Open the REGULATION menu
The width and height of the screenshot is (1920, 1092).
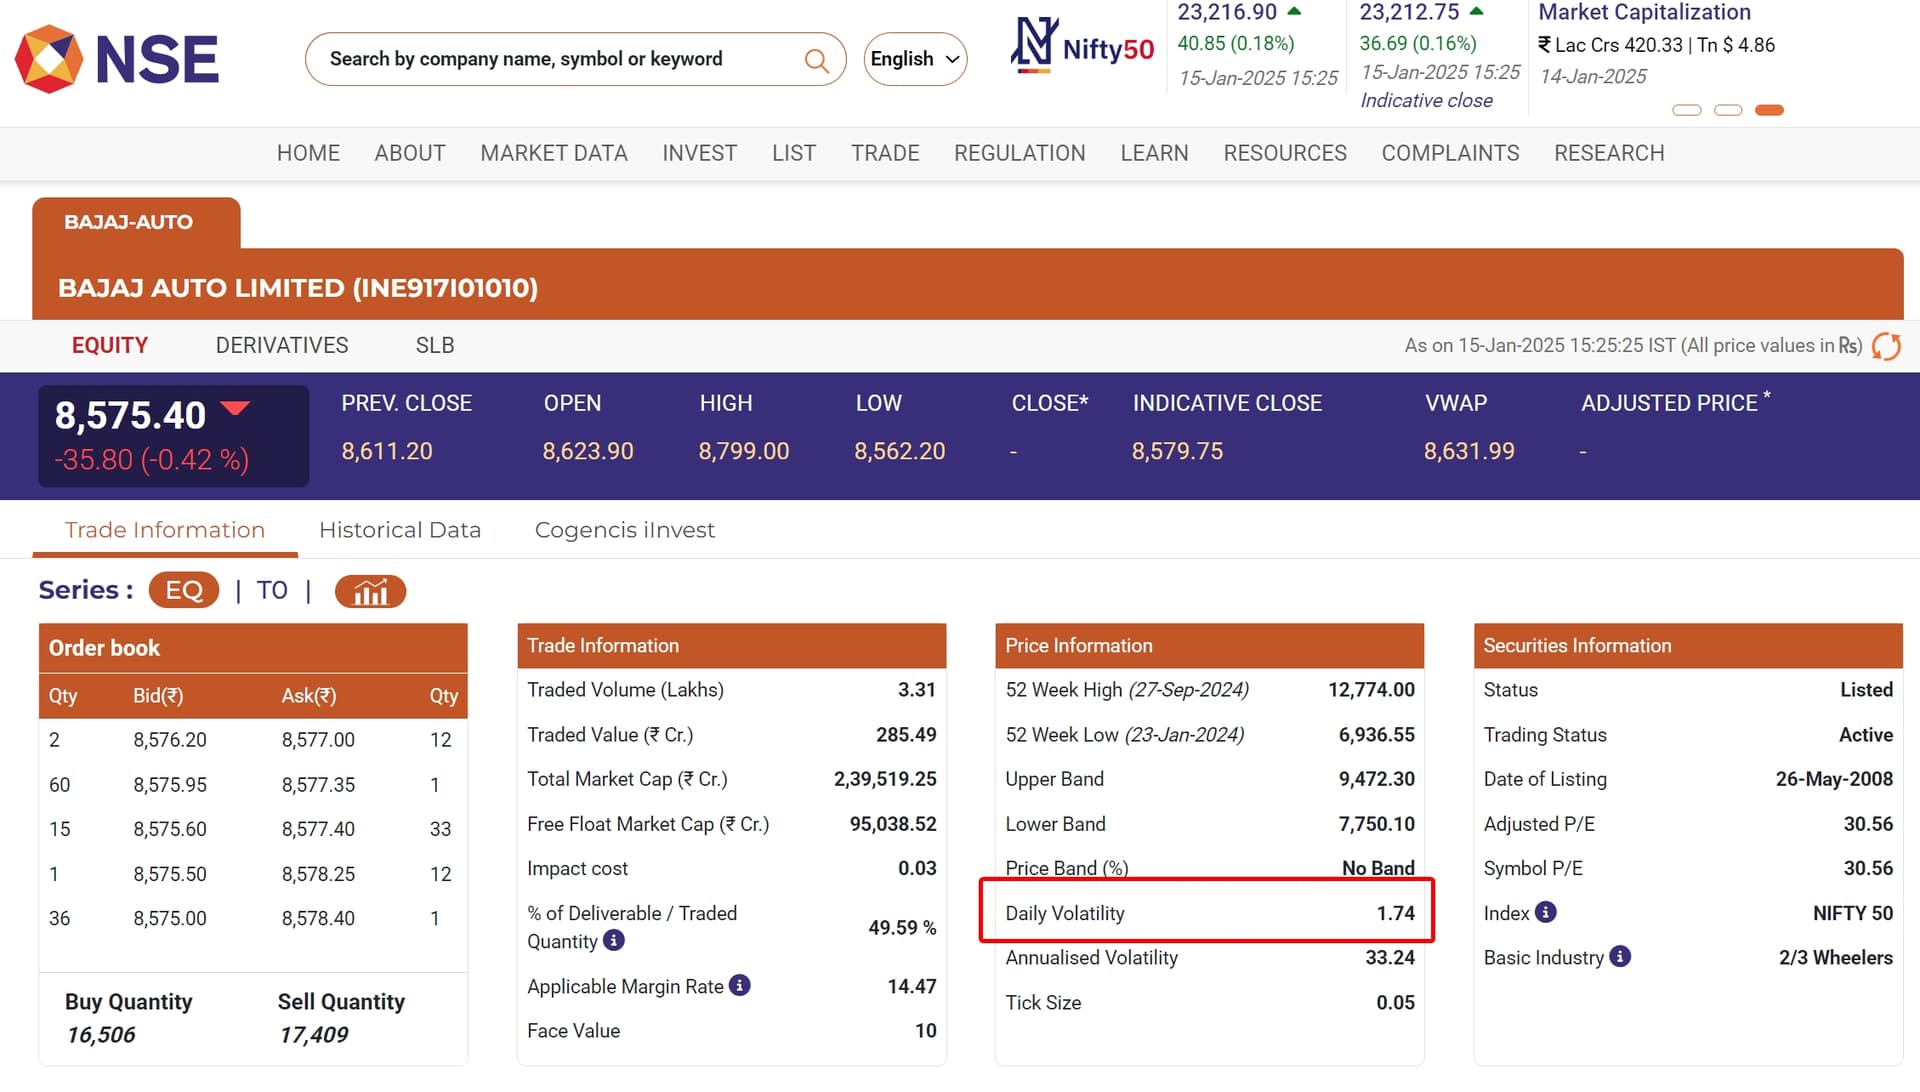pyautogui.click(x=1019, y=154)
